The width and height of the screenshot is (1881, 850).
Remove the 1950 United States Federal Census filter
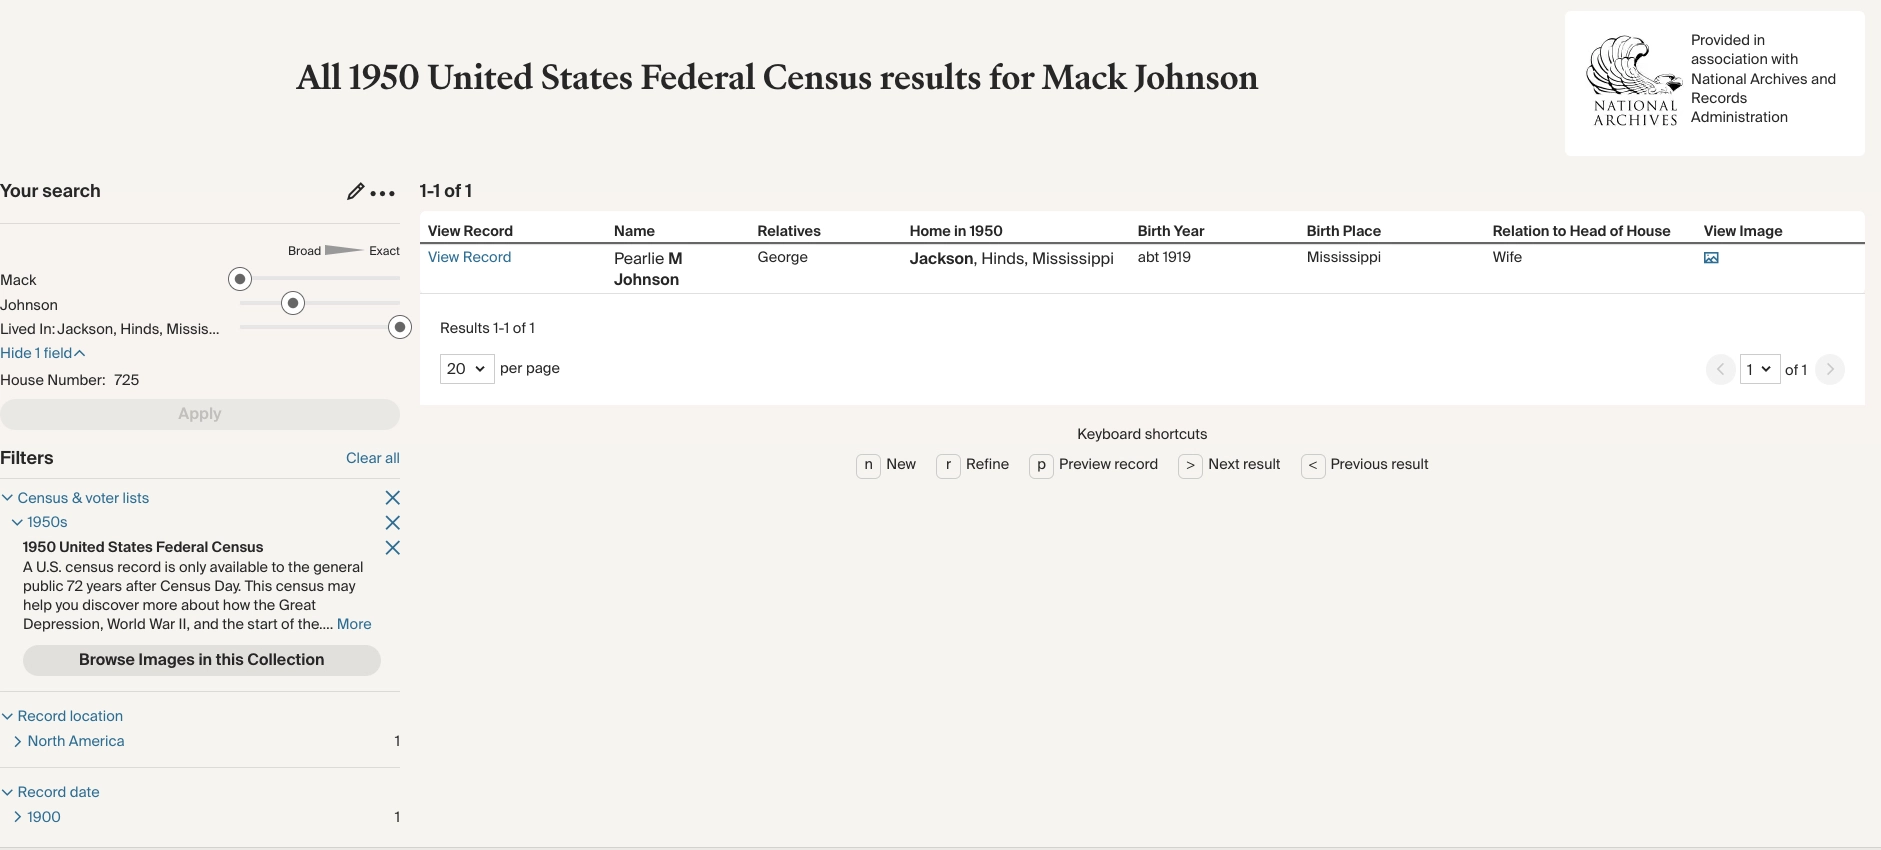(x=392, y=548)
